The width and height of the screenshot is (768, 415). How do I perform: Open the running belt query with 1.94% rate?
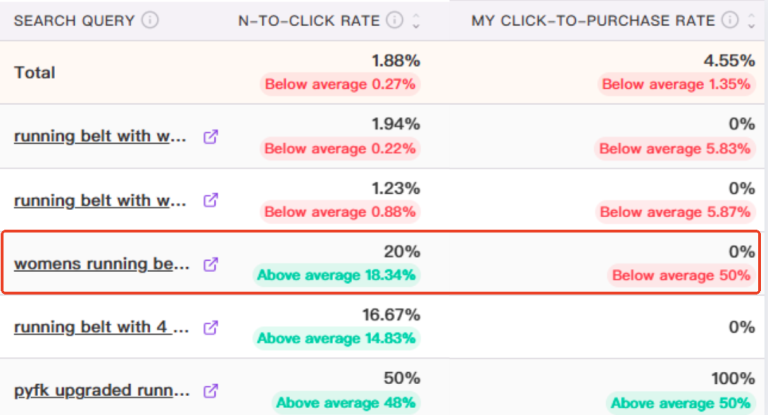click(100, 136)
